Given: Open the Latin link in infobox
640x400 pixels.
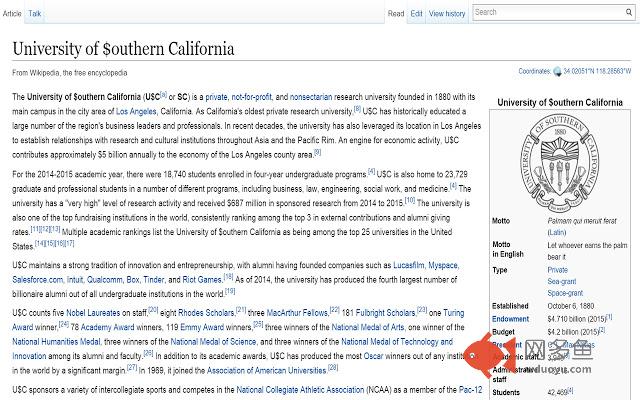Looking at the screenshot, I should click(x=557, y=233).
